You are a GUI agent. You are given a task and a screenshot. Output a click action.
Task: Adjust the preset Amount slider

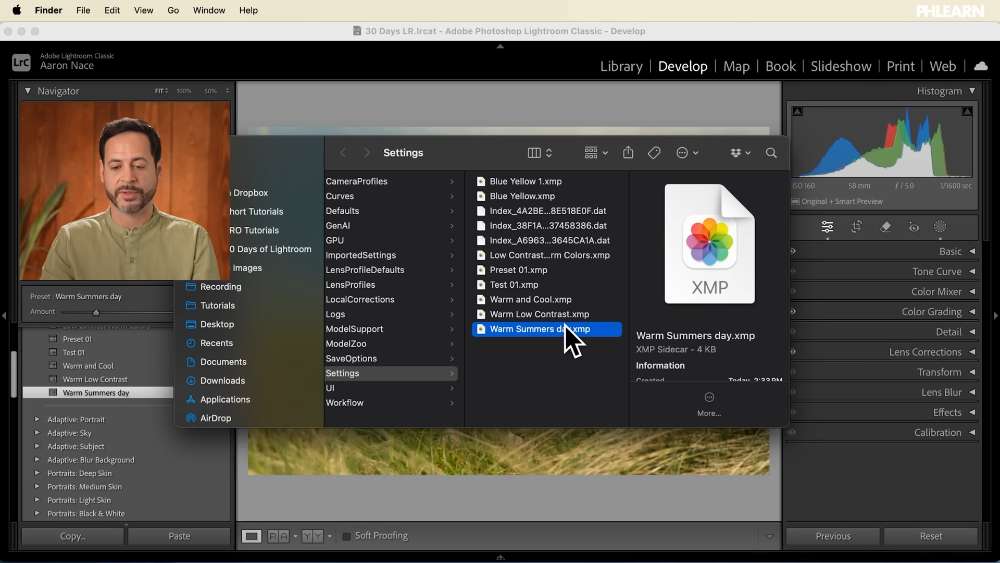coord(96,312)
